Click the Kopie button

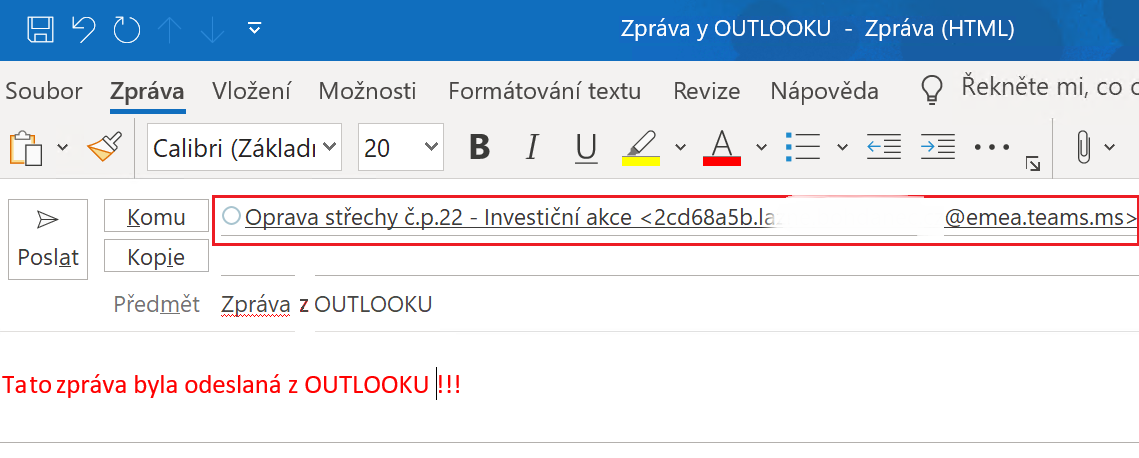(x=157, y=257)
